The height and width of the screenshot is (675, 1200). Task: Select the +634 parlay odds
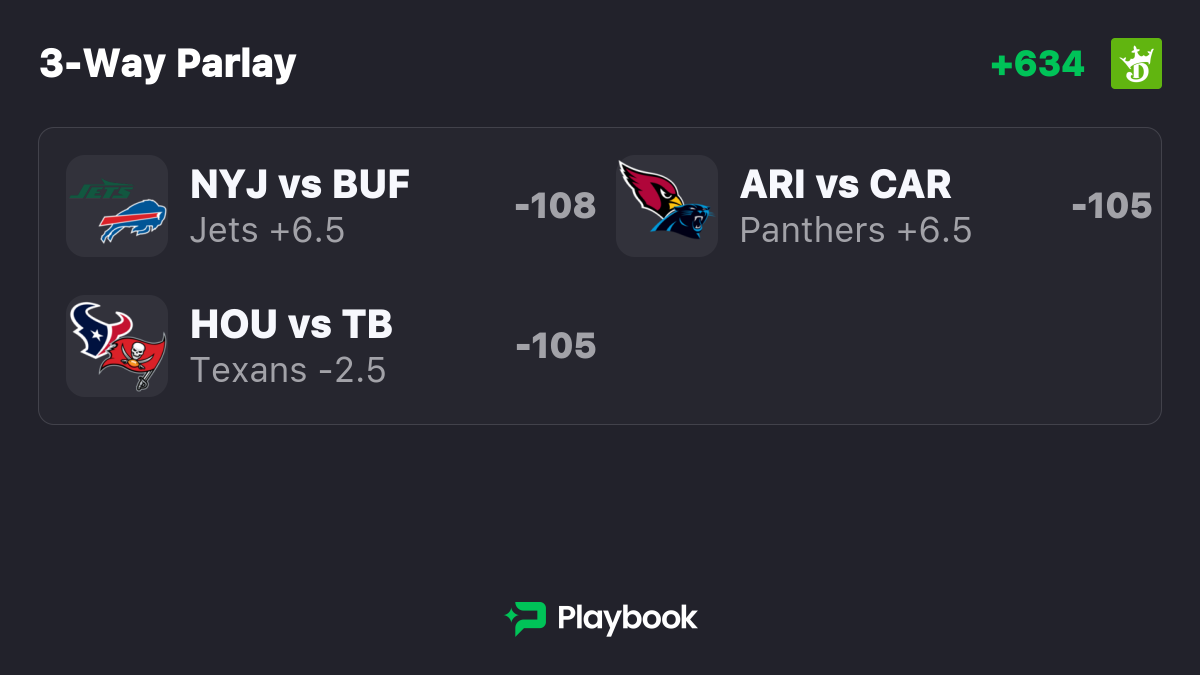tap(1037, 64)
